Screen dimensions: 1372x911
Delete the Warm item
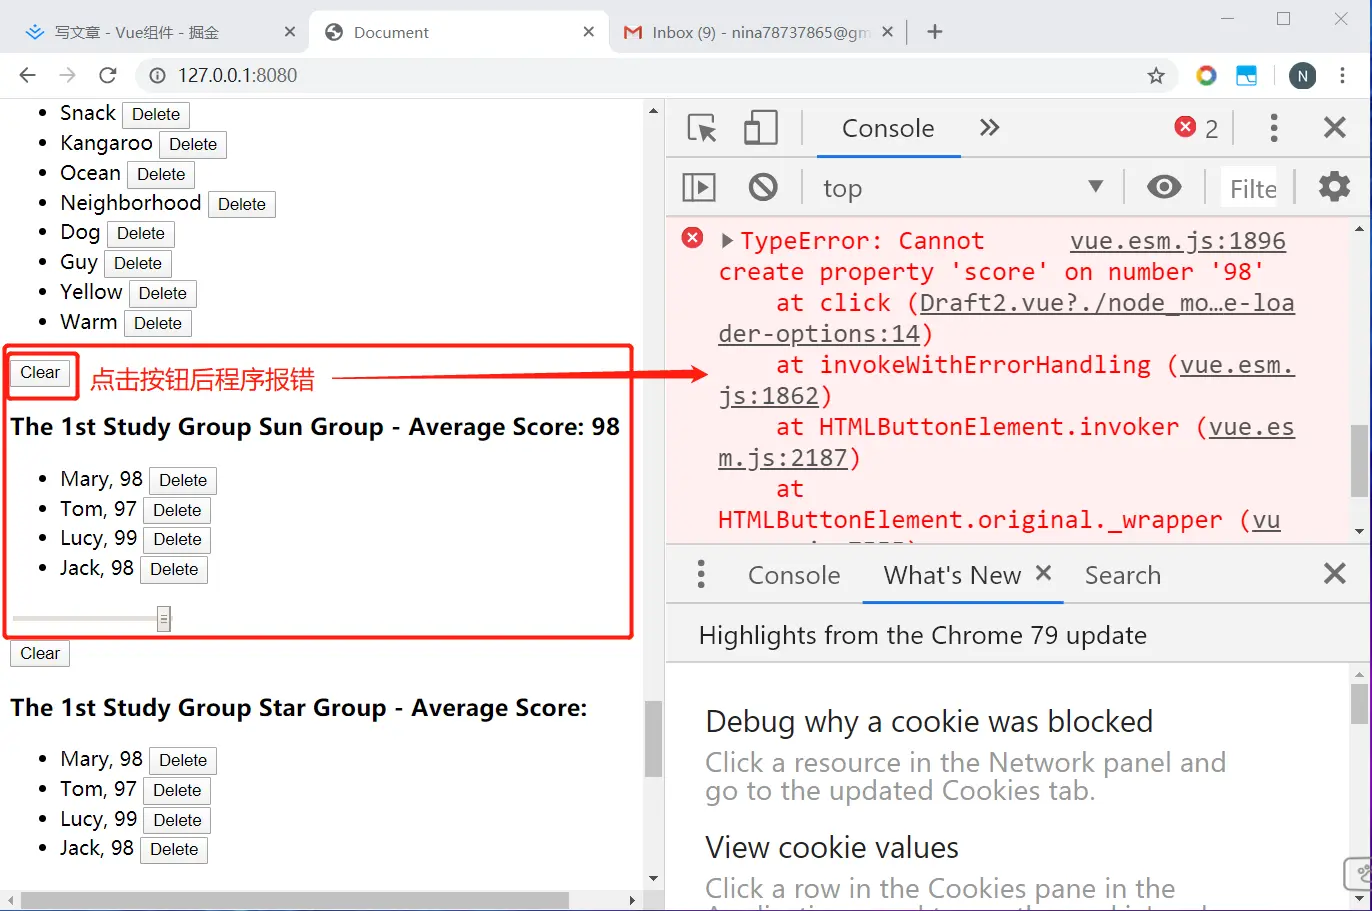pyautogui.click(x=158, y=323)
